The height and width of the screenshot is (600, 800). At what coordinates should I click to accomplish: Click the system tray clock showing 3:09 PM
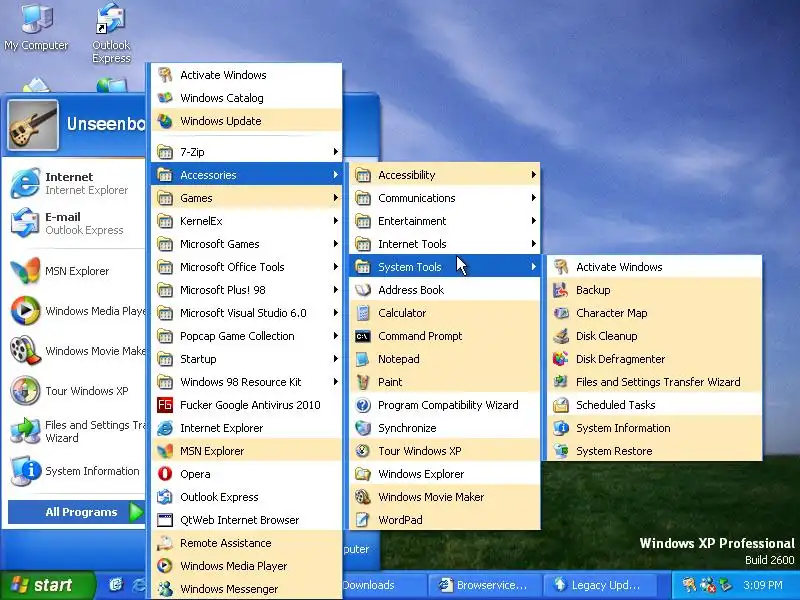click(x=763, y=585)
